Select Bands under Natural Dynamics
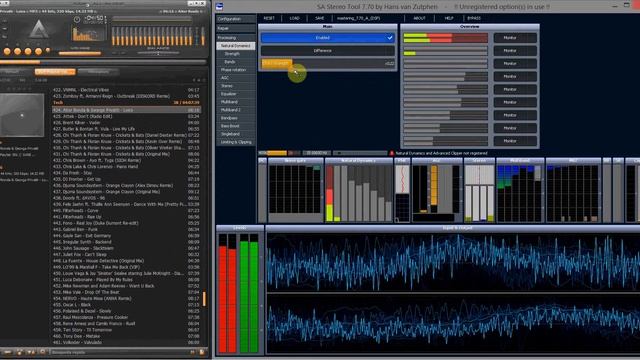The image size is (640, 360). pos(236,62)
